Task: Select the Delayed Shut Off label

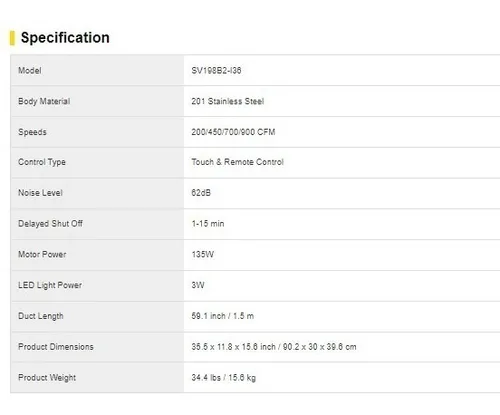Action: tap(50, 223)
